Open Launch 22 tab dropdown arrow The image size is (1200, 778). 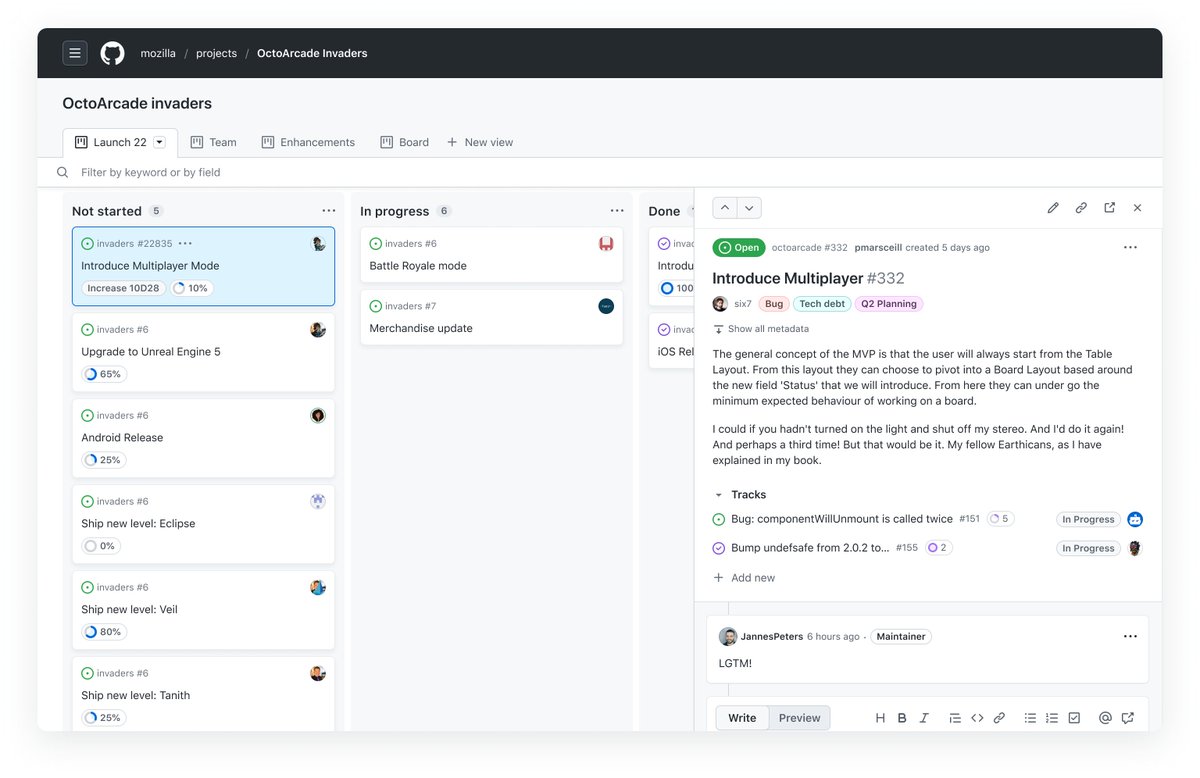pos(159,142)
